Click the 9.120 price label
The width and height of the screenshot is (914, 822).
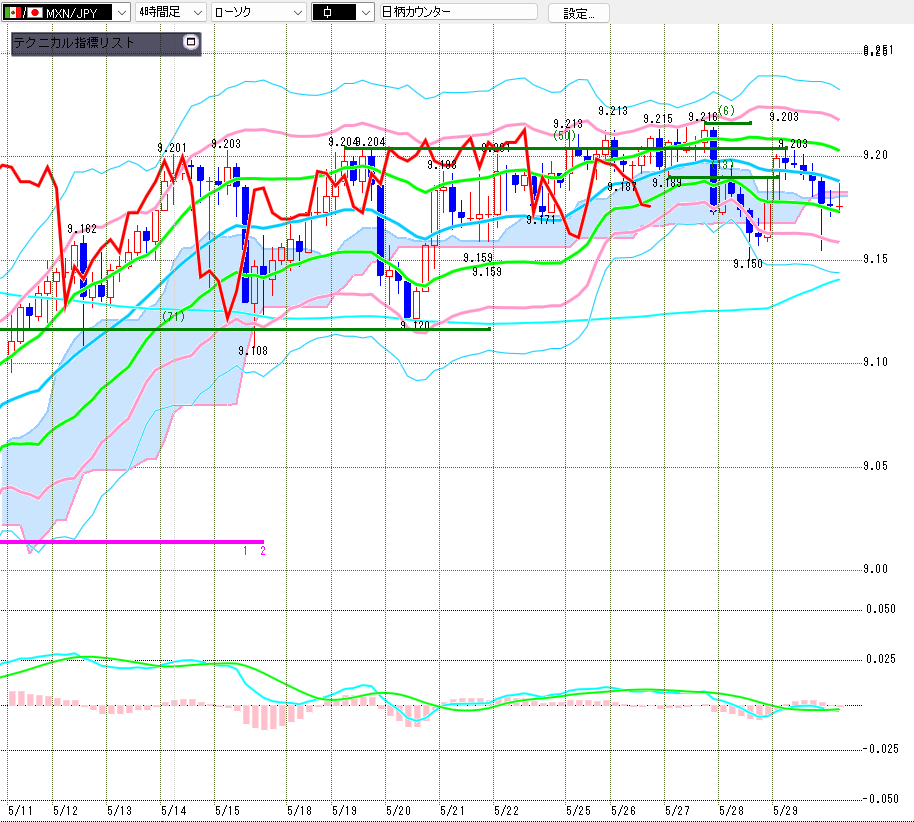[x=415, y=325]
